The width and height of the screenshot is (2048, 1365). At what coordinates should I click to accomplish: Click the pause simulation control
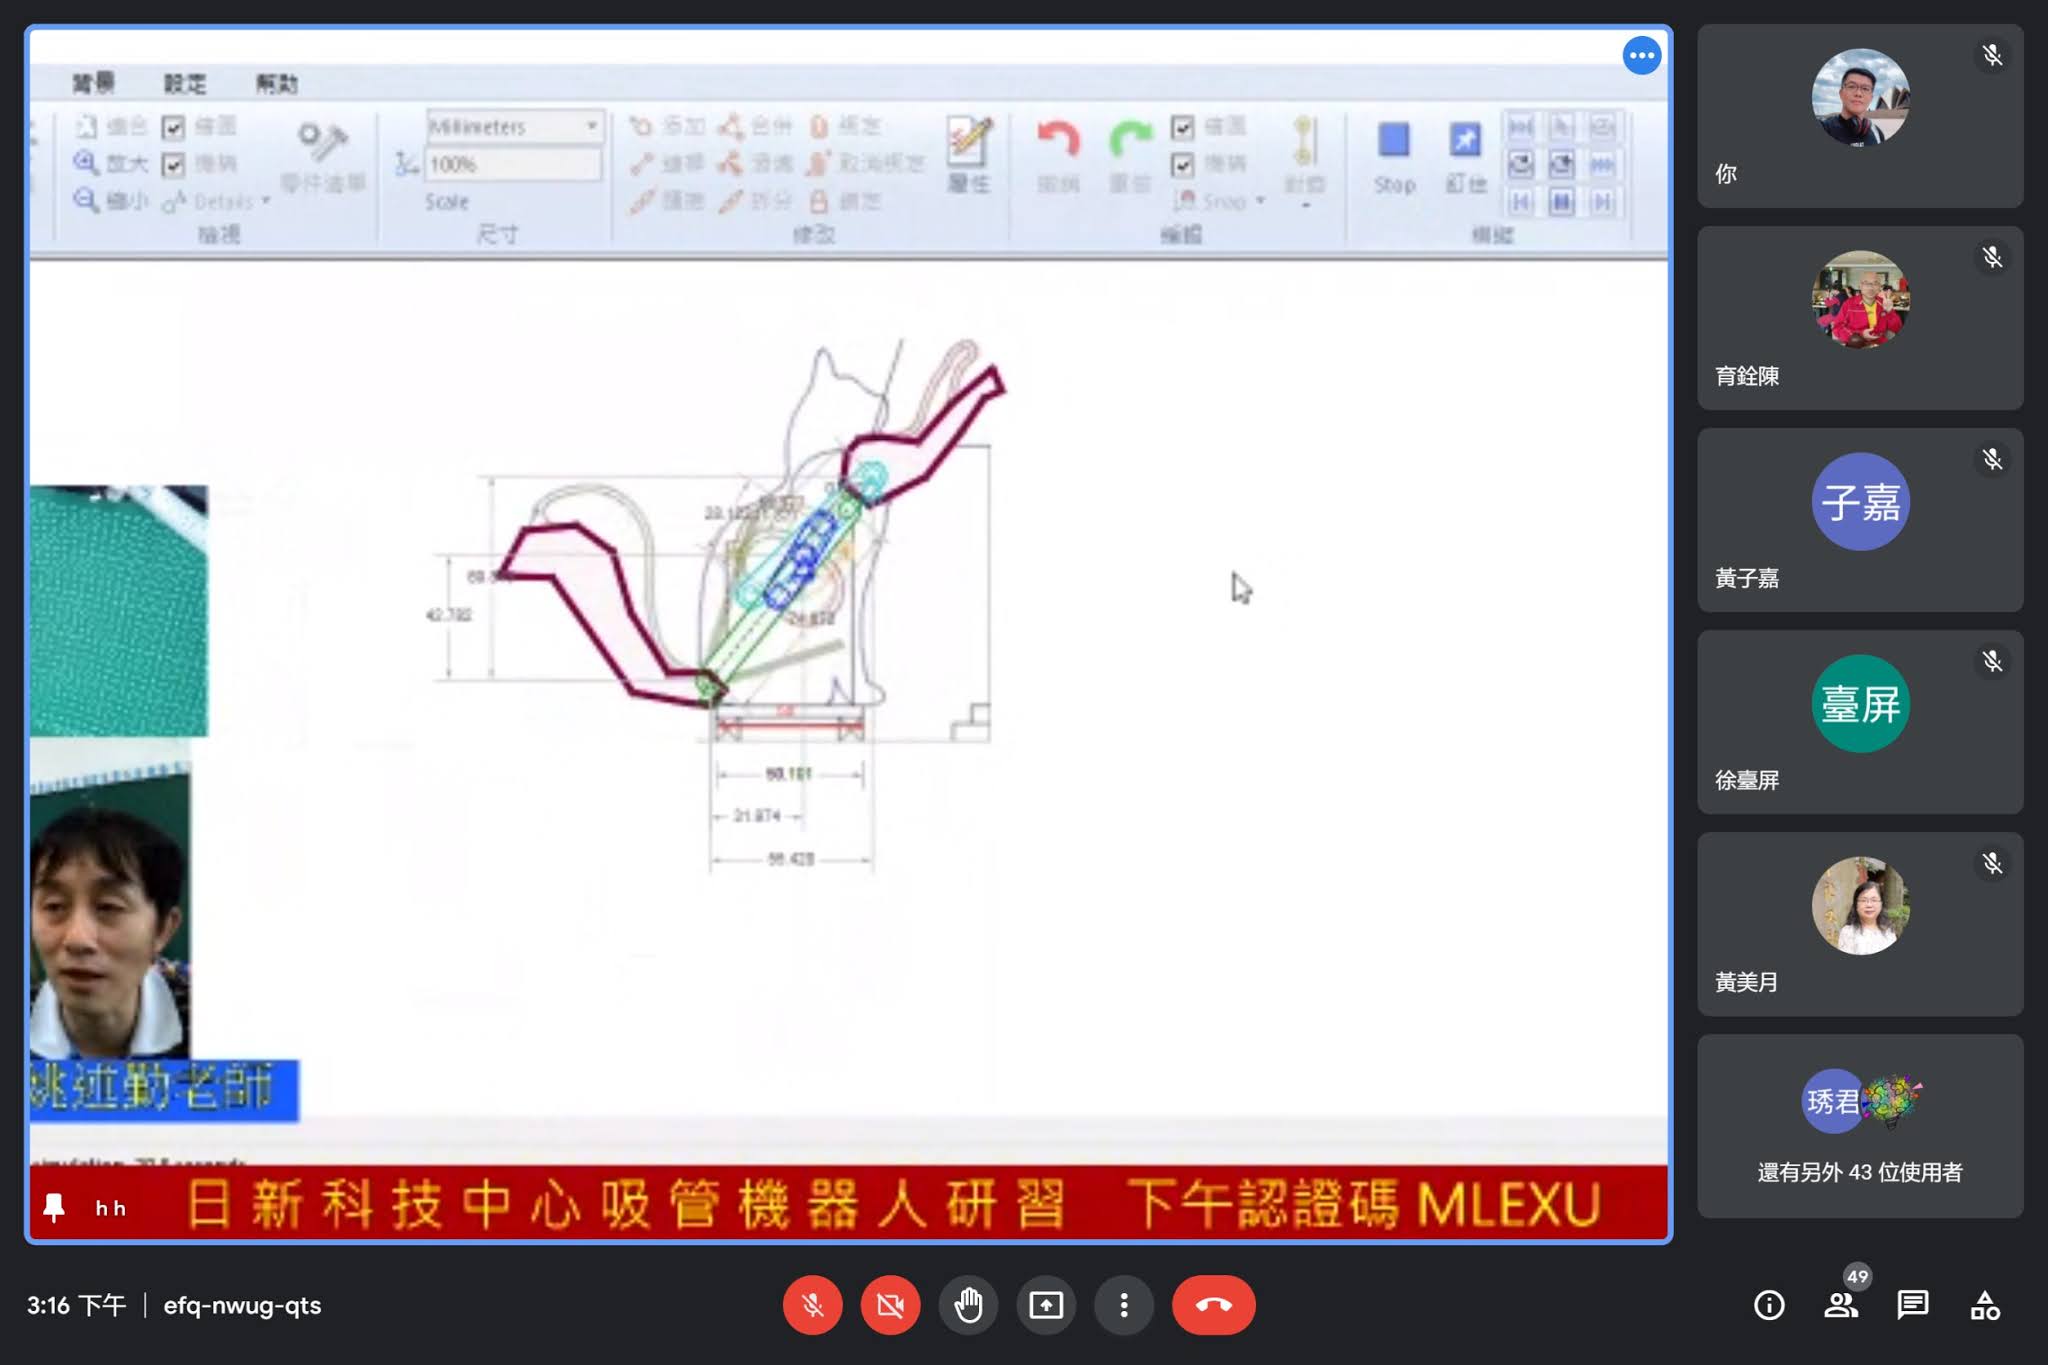(x=1561, y=202)
